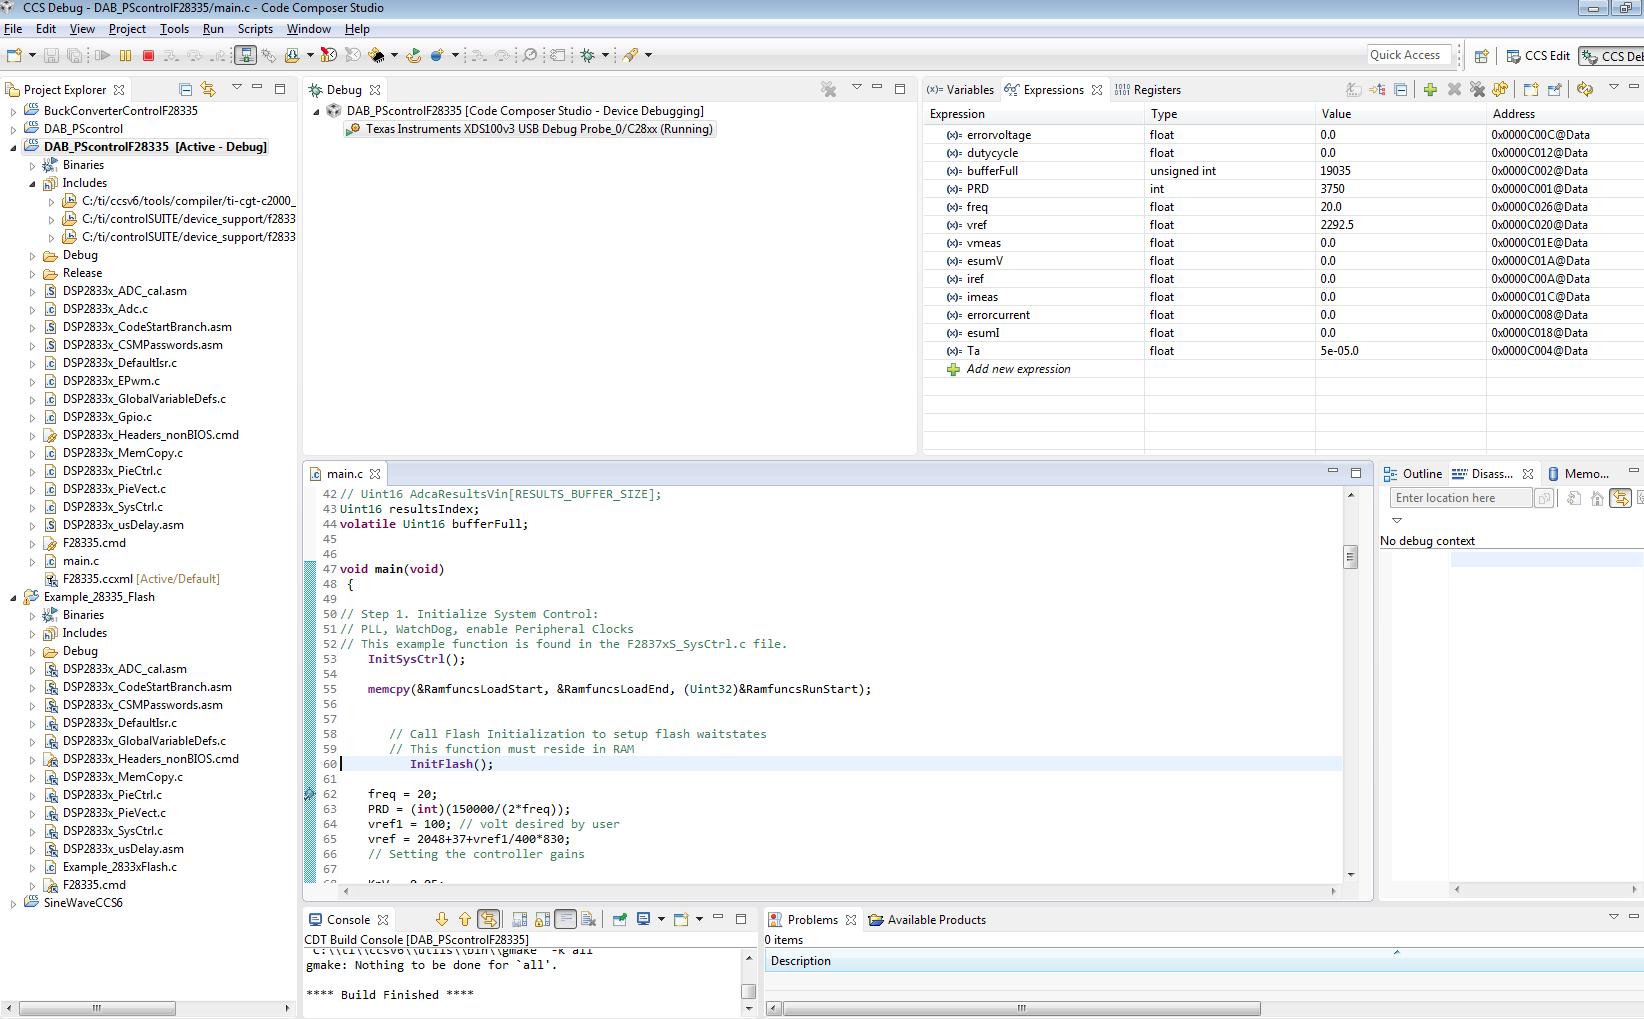This screenshot has width=1644, height=1019.
Task: Open the Scripts menu
Action: point(255,29)
